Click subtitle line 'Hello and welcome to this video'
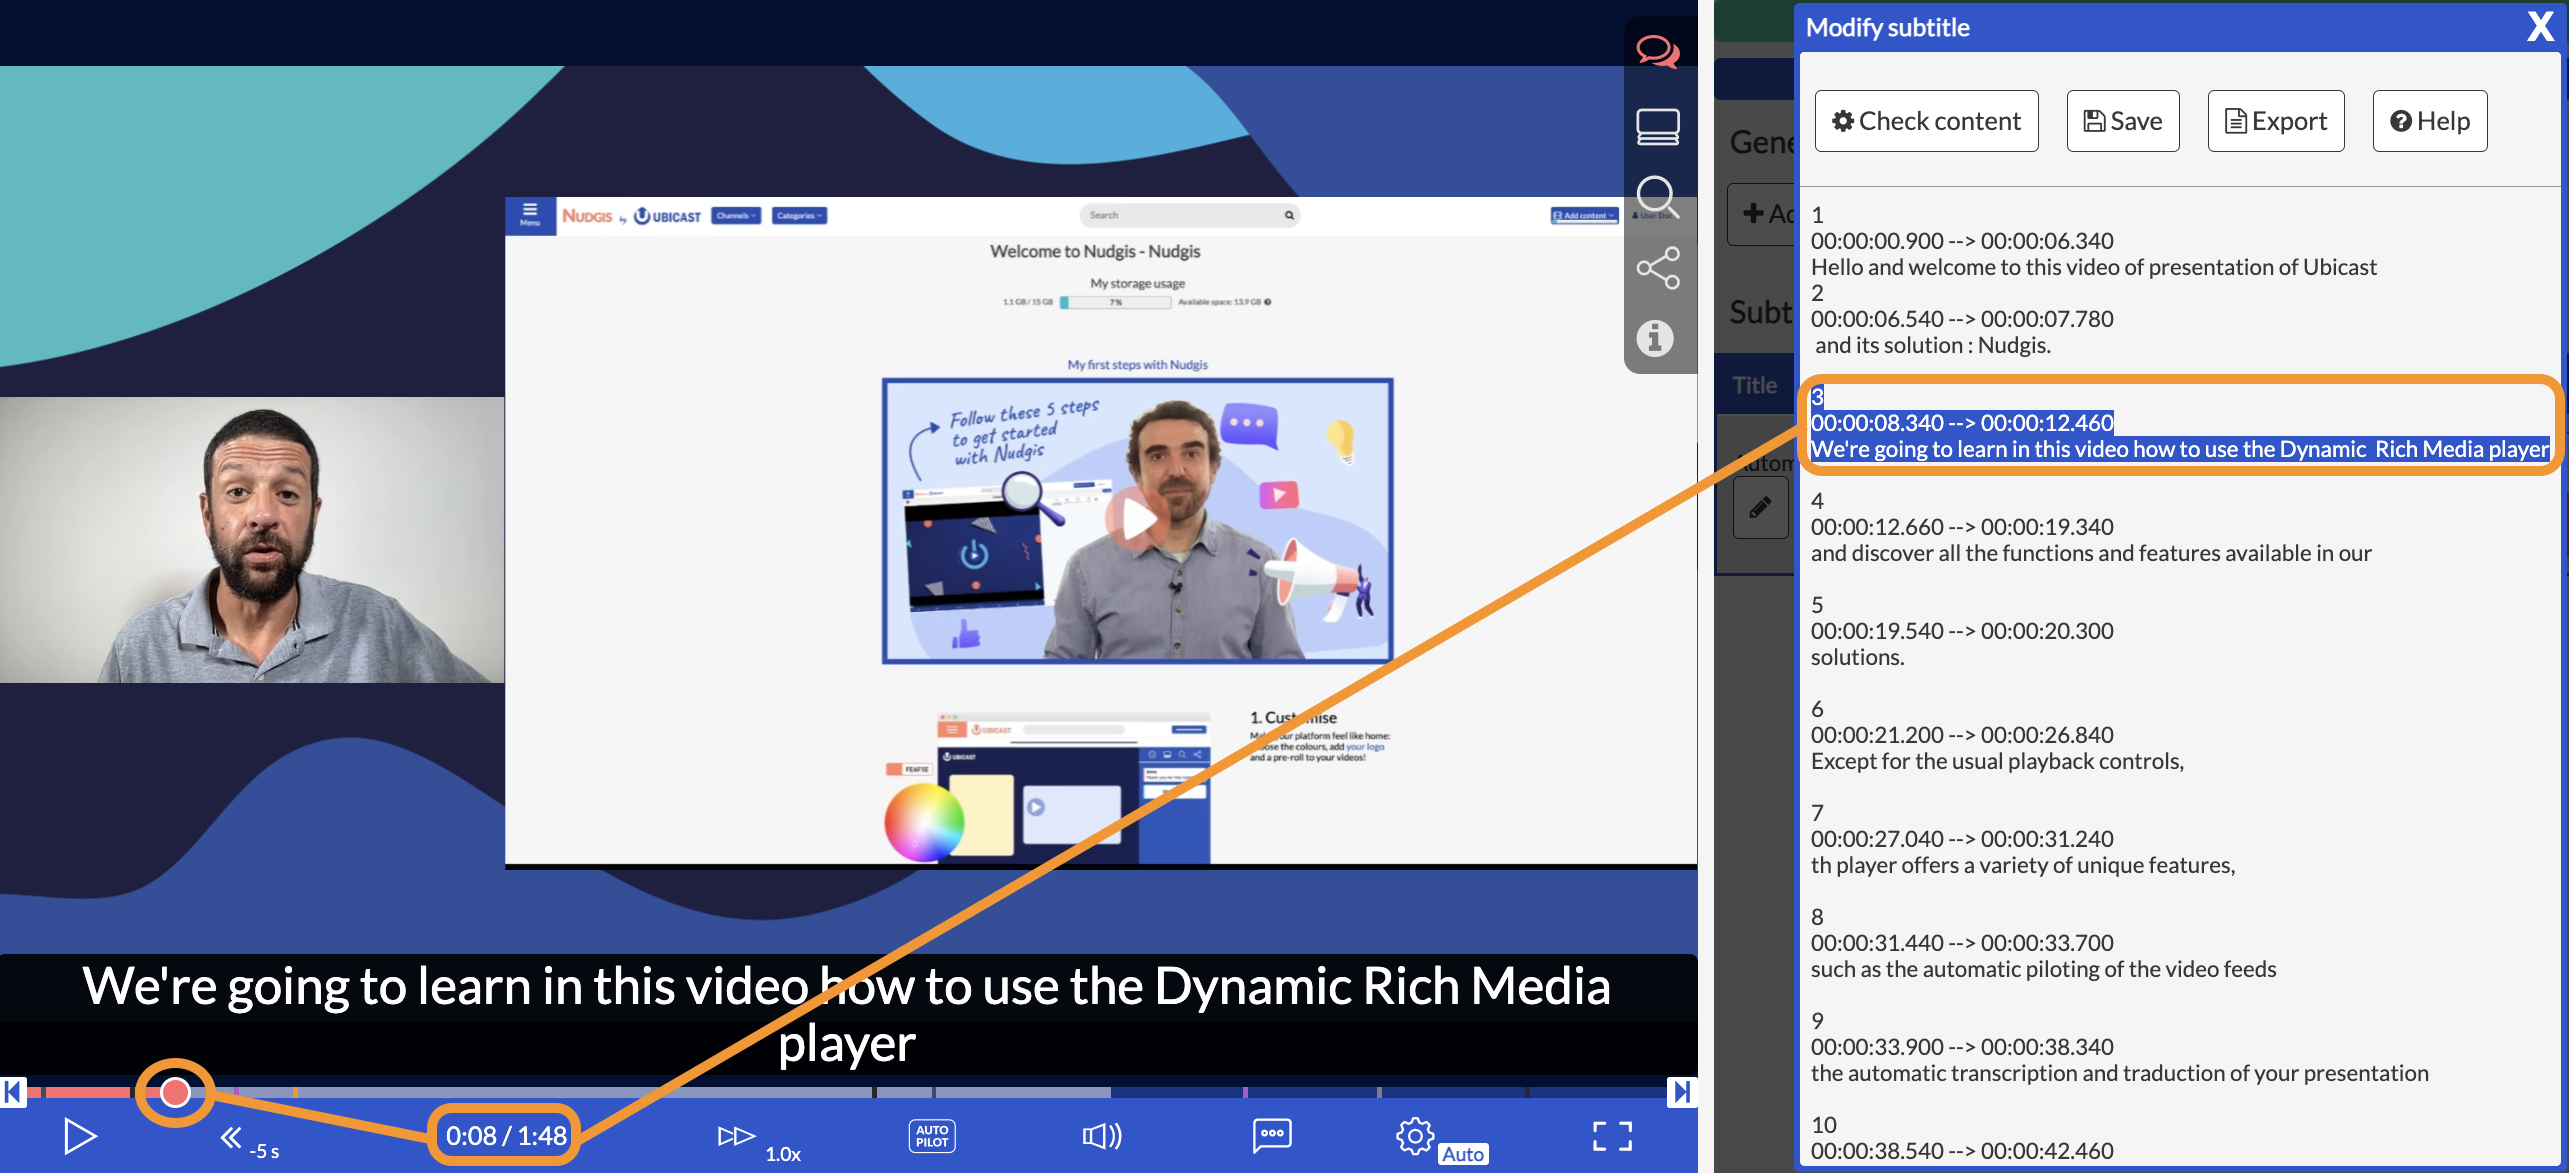Image resolution: width=2569 pixels, height=1173 pixels. (2093, 267)
